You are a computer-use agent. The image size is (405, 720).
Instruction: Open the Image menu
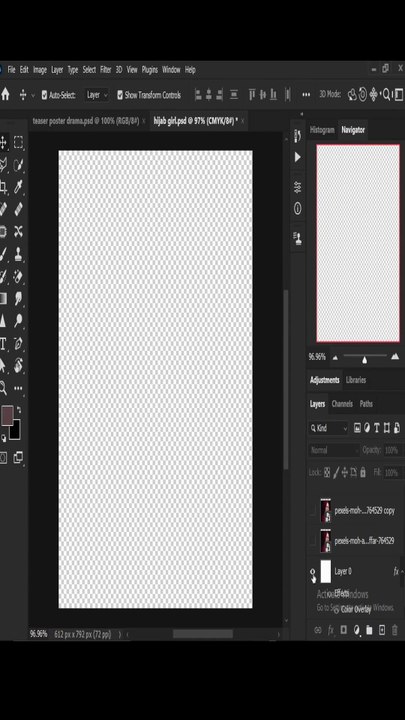pyautogui.click(x=39, y=70)
